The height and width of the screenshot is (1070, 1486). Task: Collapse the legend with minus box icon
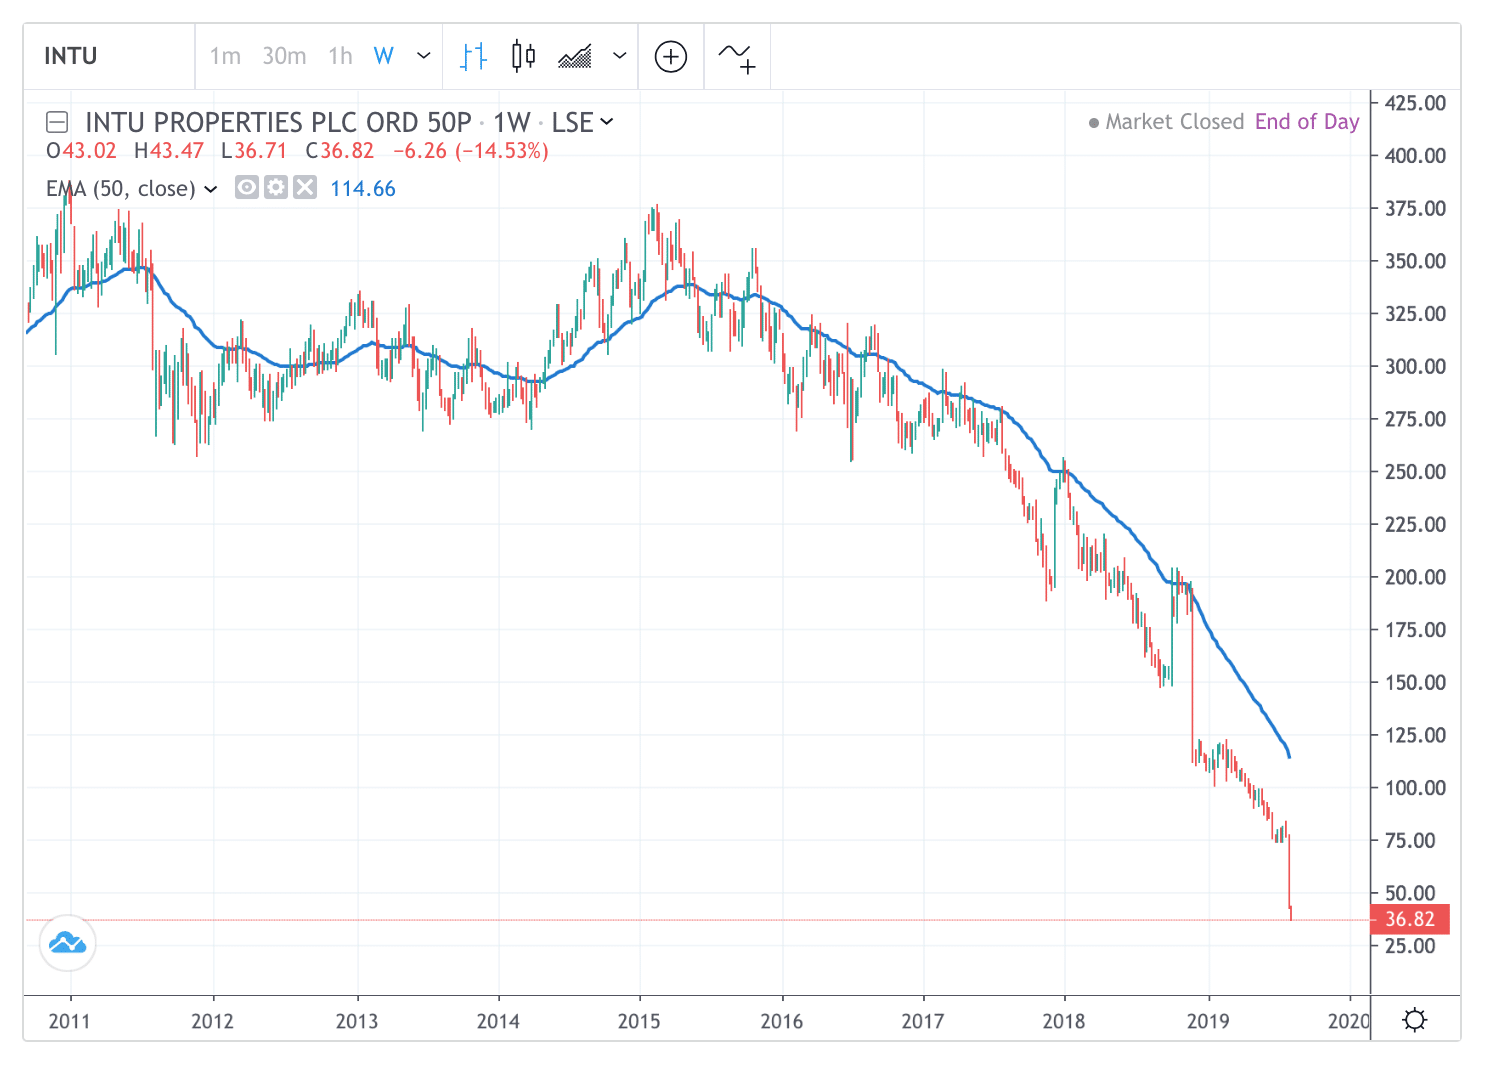click(57, 123)
